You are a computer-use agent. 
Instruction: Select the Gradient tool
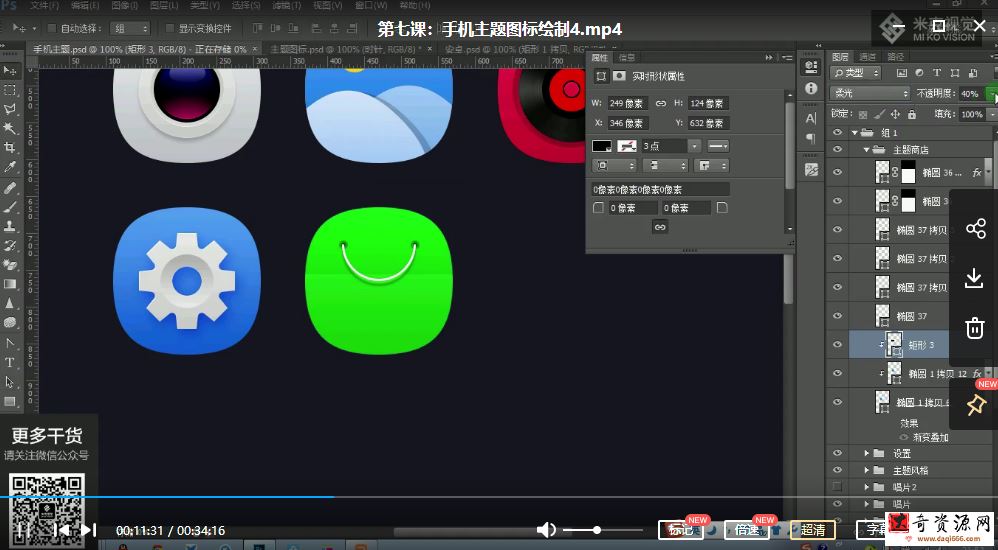tap(10, 284)
